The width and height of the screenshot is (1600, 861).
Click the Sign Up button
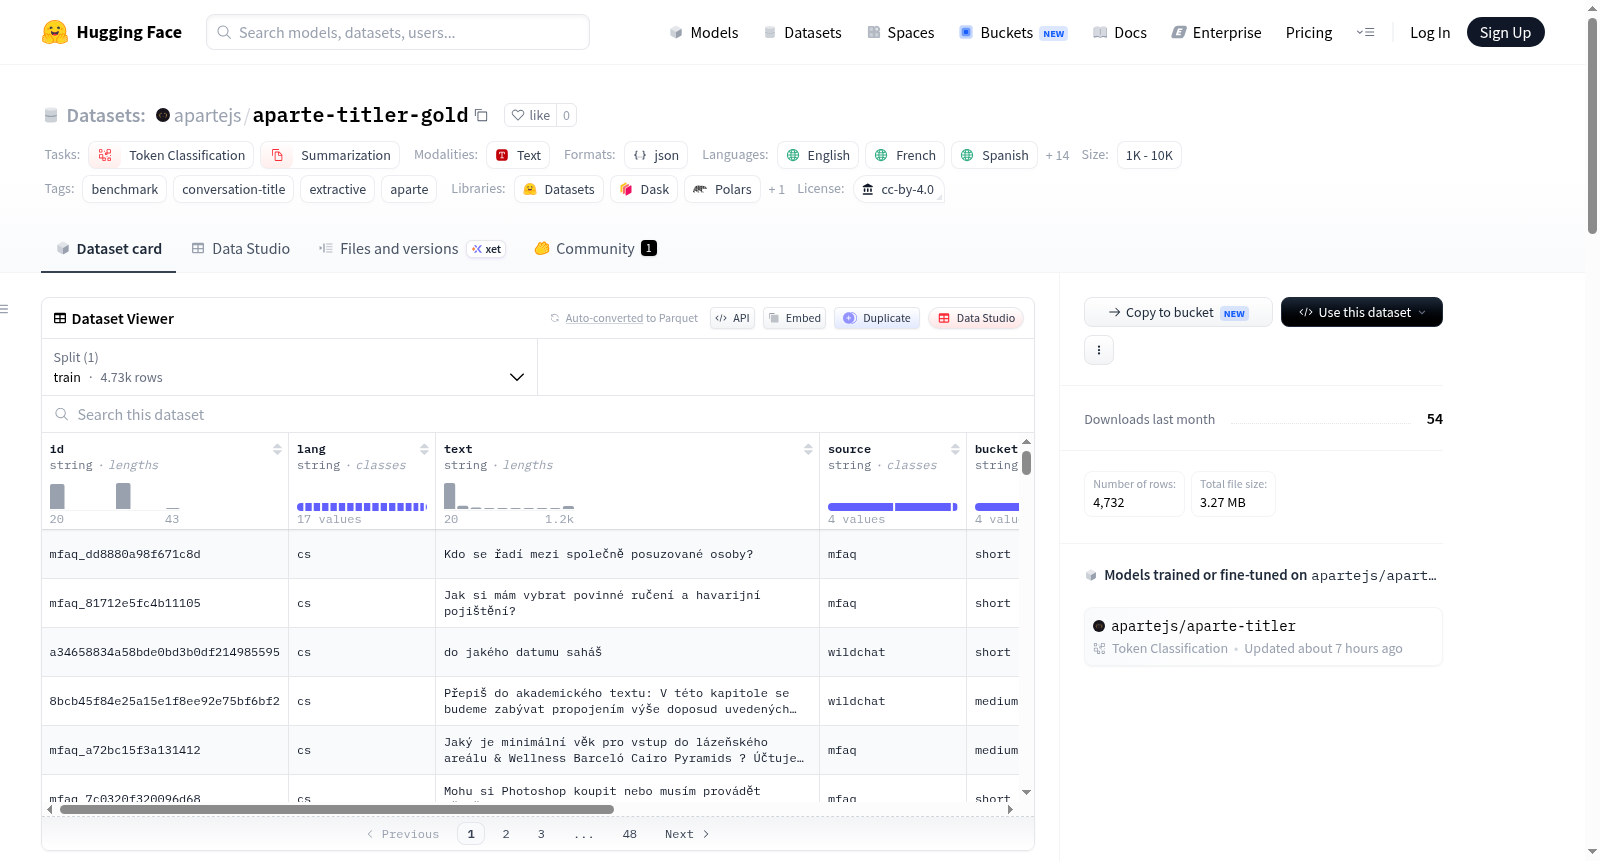(1505, 32)
